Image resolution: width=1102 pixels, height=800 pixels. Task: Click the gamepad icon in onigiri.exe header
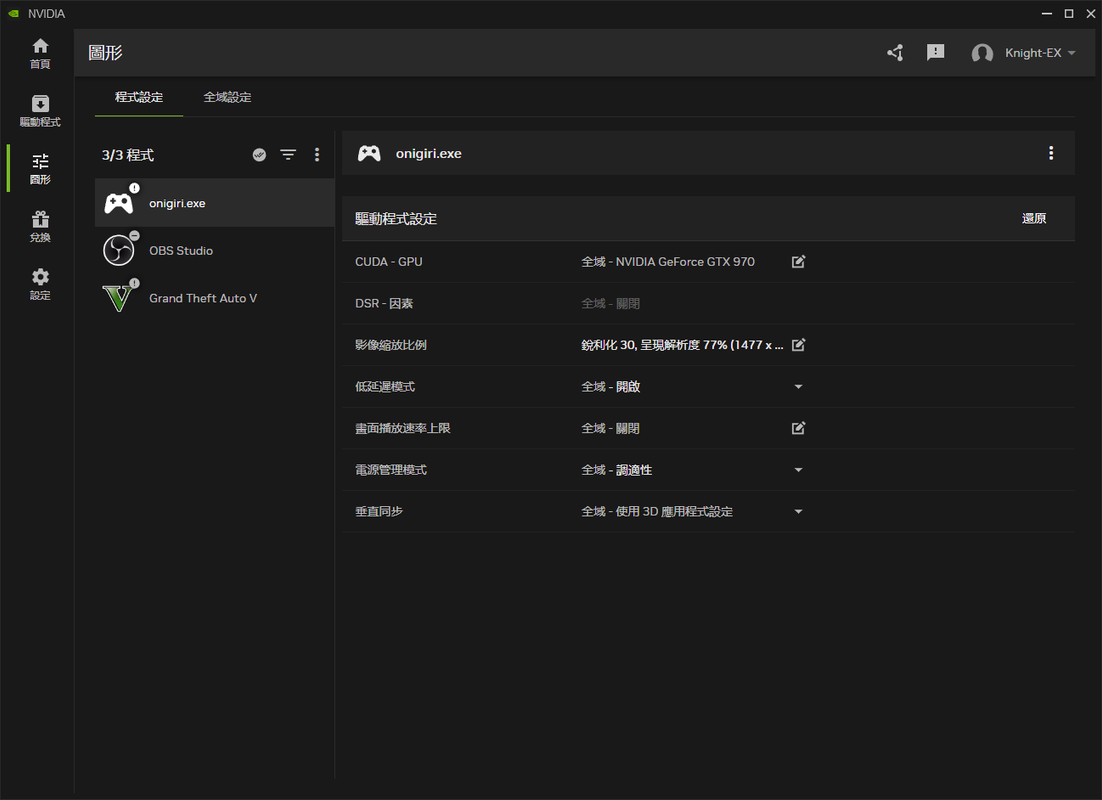point(369,153)
